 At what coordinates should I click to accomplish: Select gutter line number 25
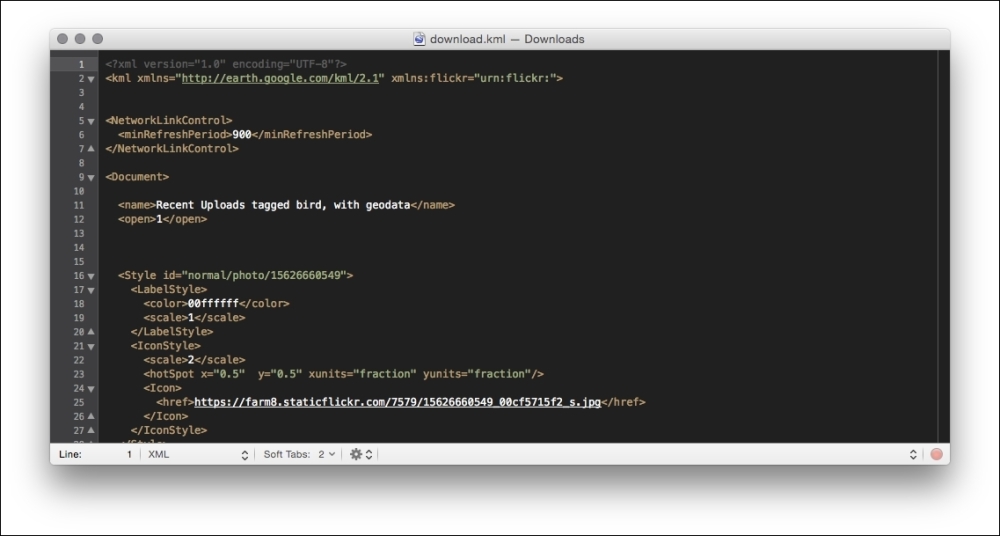pyautogui.click(x=78, y=403)
